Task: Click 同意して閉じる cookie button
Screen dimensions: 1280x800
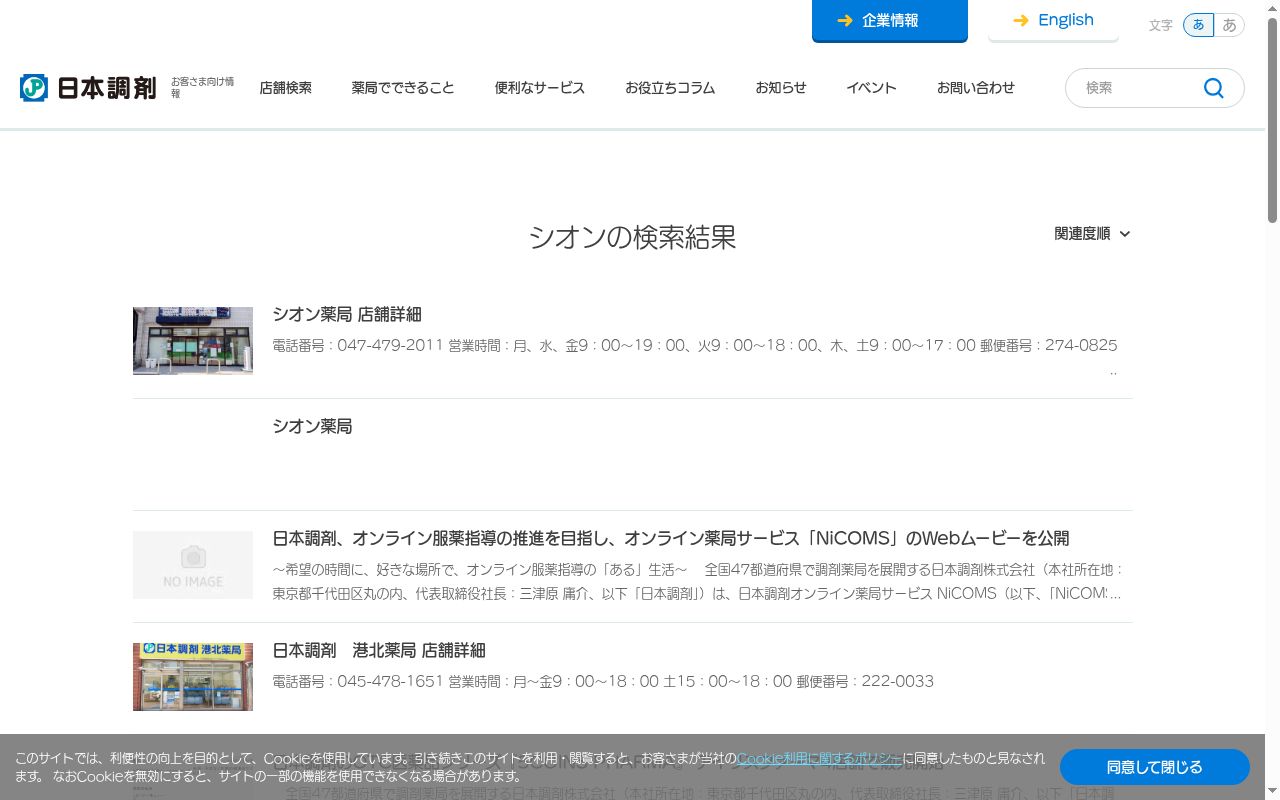Action: click(1155, 767)
